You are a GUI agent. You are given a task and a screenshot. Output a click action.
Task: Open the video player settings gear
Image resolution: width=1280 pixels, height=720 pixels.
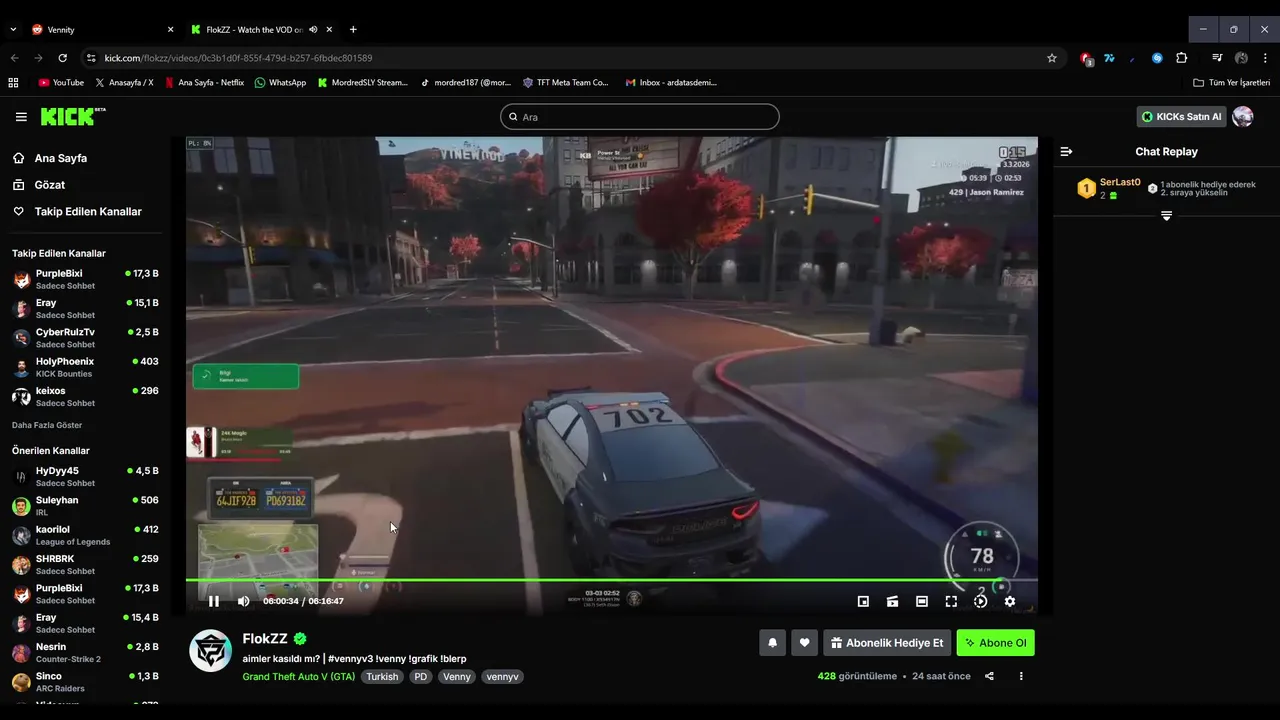[x=1010, y=601]
